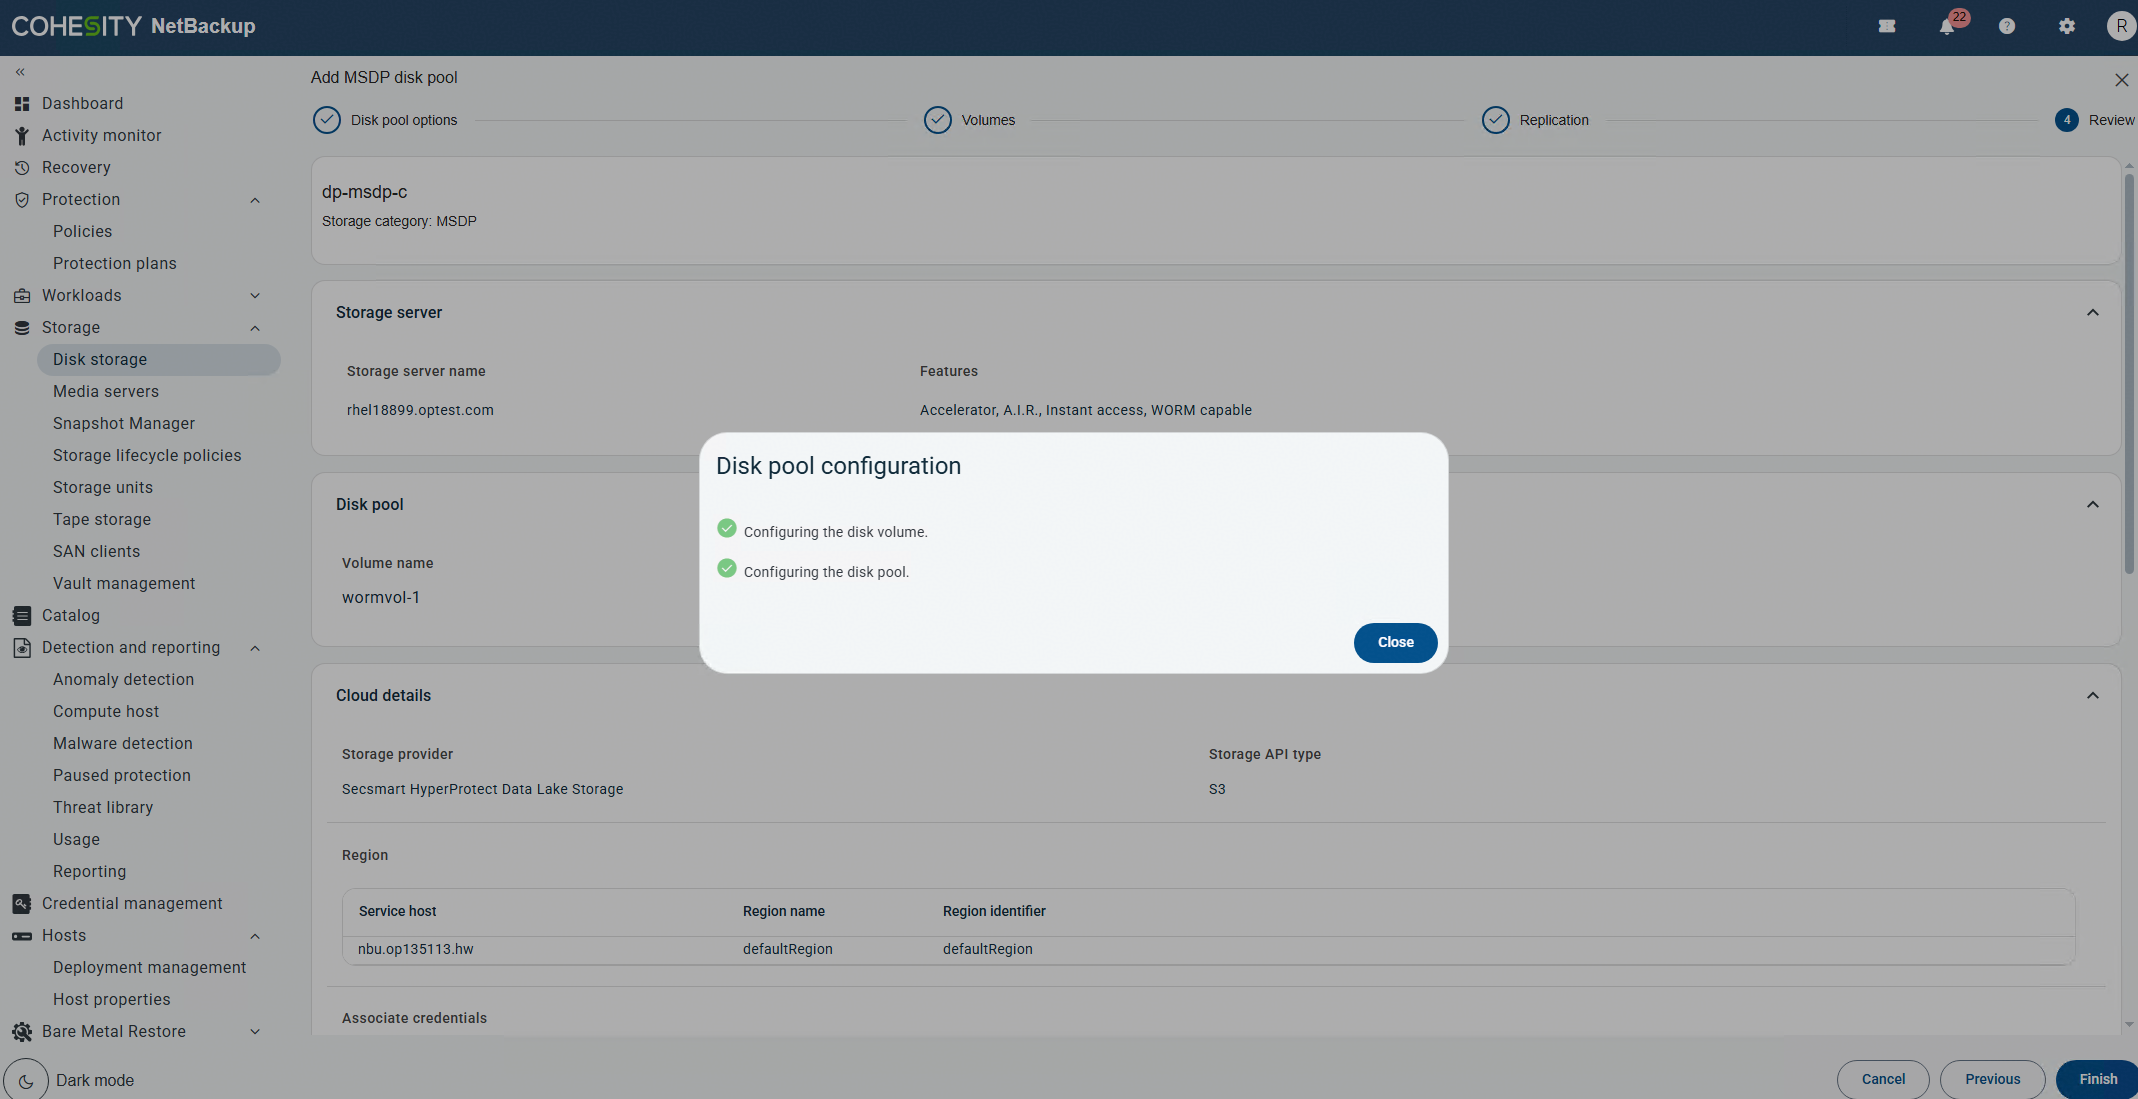The width and height of the screenshot is (2138, 1099).
Task: Expand Bare Metal Restore chevron
Action: pos(255,1032)
